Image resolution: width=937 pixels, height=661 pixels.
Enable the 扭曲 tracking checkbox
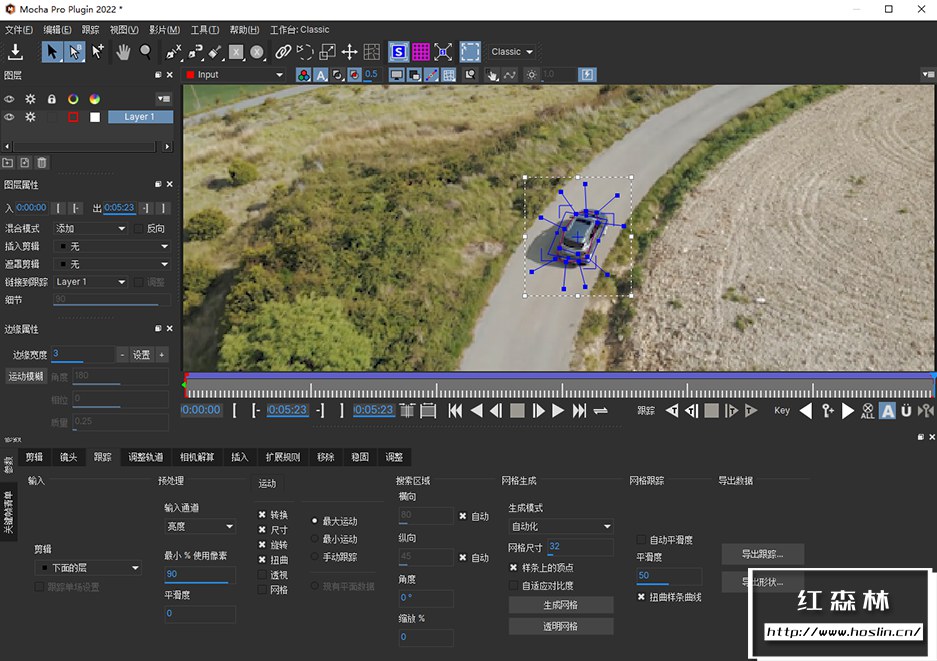click(x=263, y=559)
